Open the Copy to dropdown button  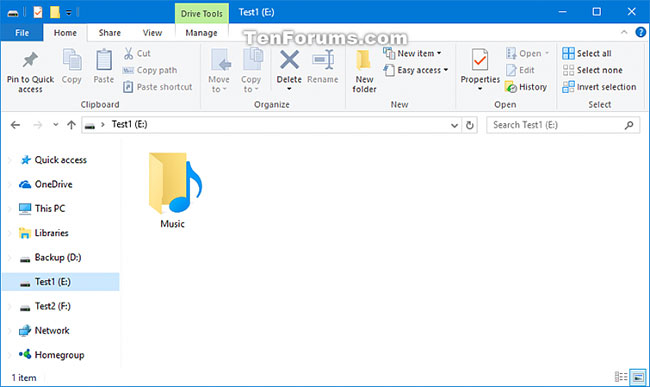click(251, 71)
